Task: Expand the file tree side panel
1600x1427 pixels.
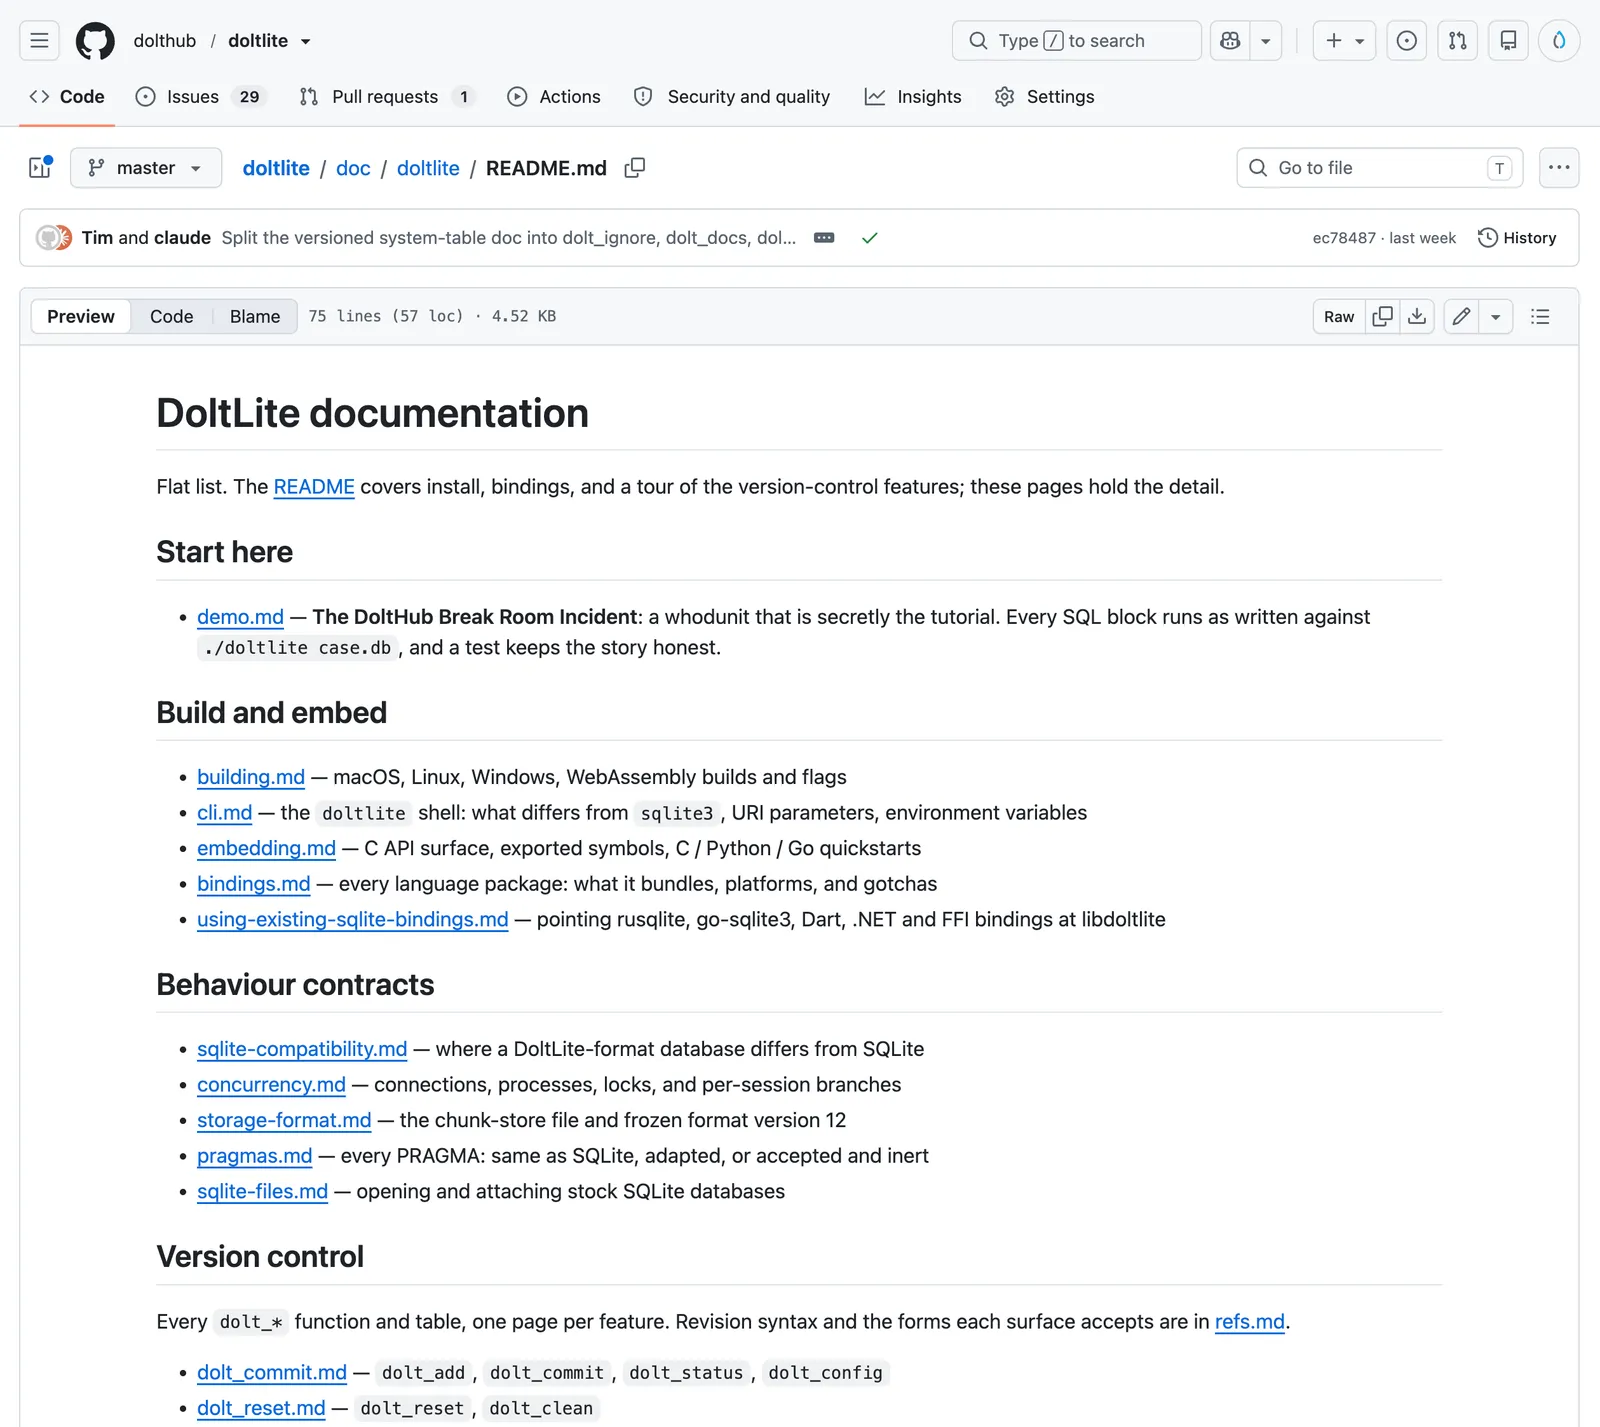Action: (40, 168)
